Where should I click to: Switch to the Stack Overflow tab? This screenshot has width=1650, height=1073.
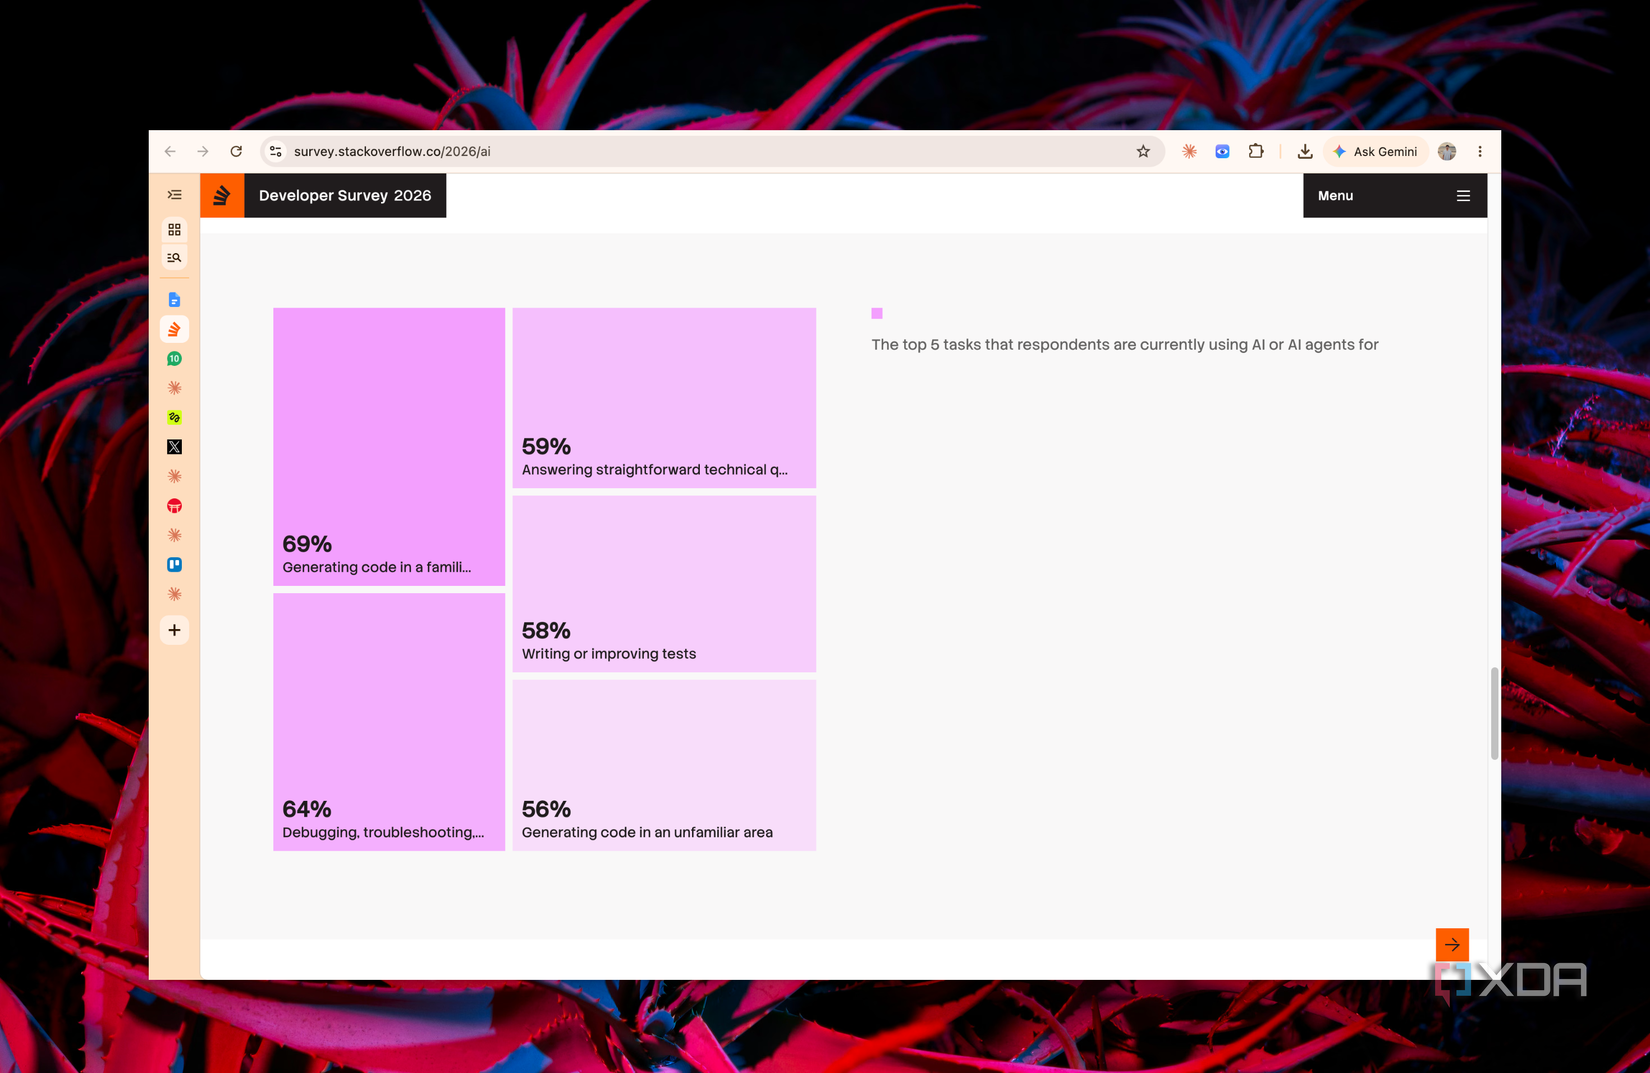(174, 329)
